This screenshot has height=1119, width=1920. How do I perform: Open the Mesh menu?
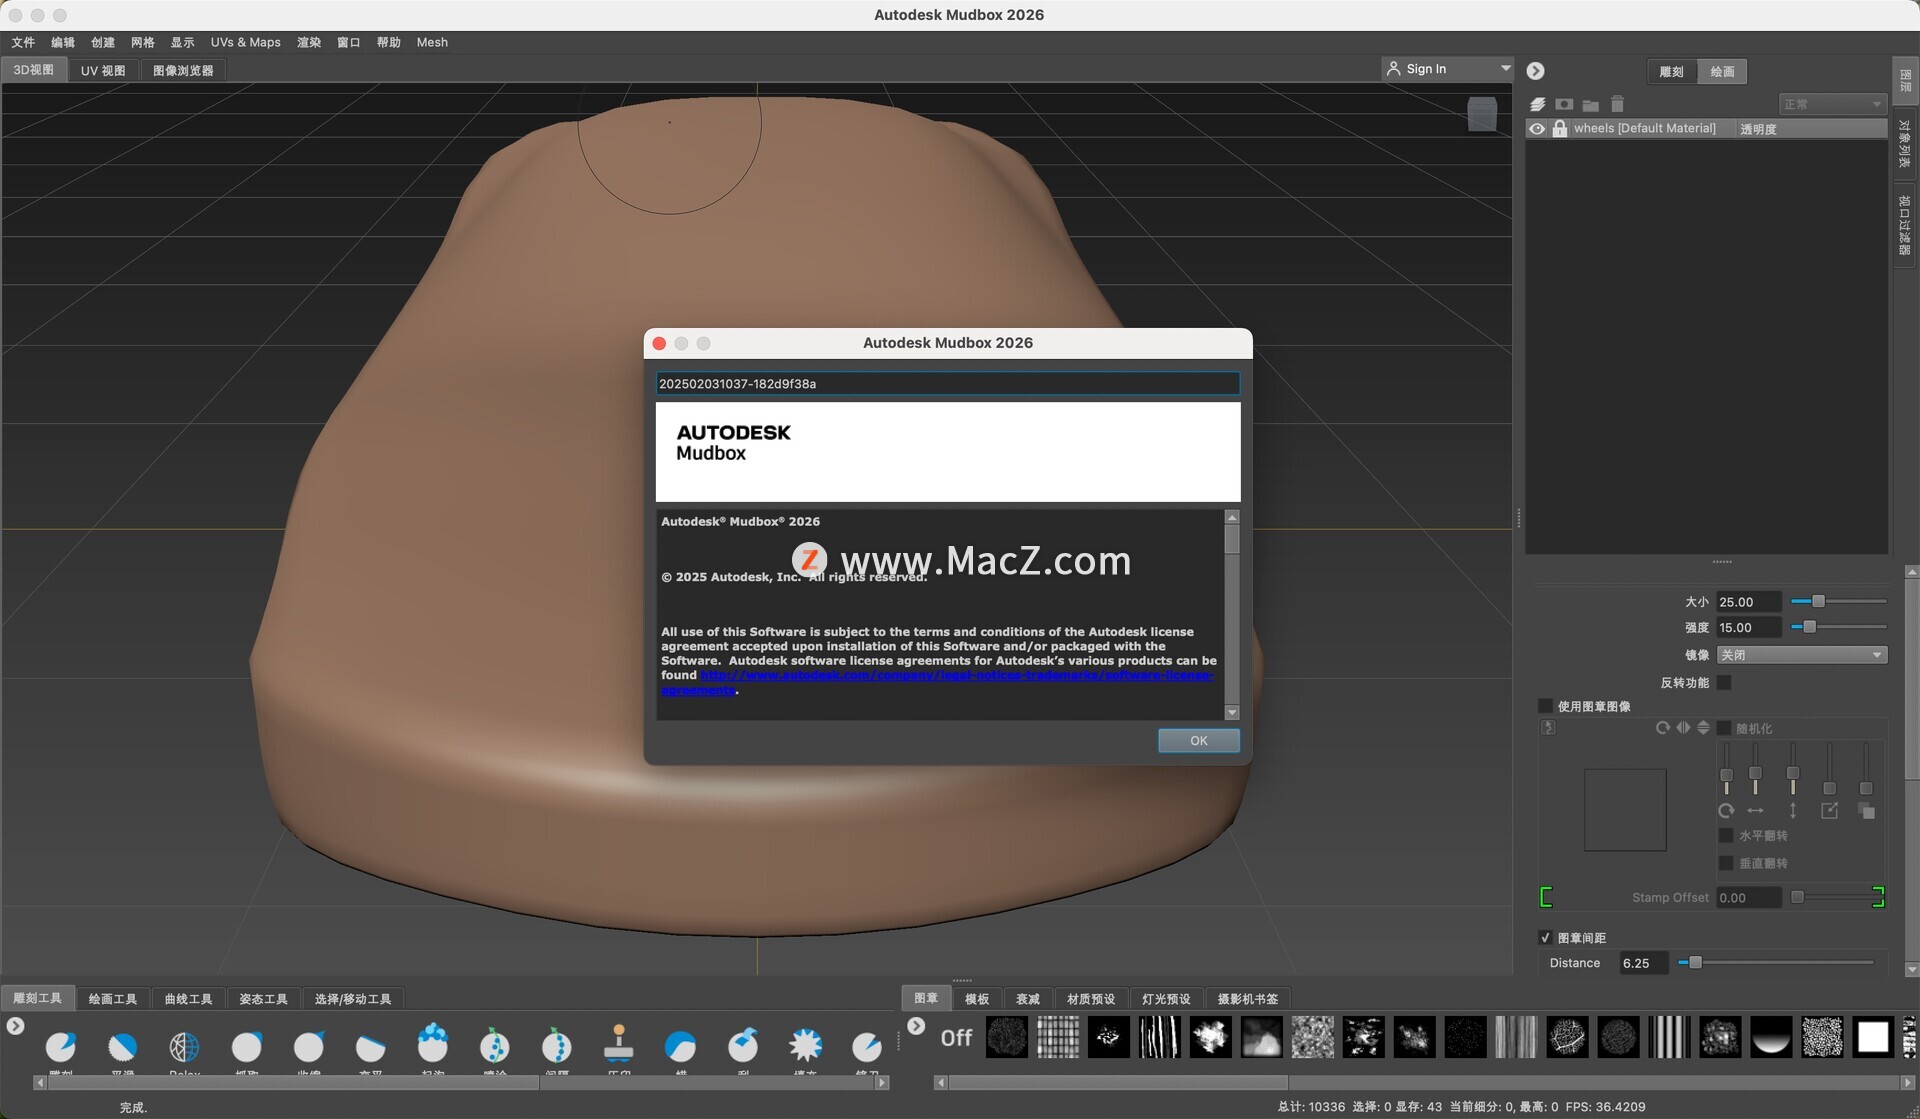[432, 42]
